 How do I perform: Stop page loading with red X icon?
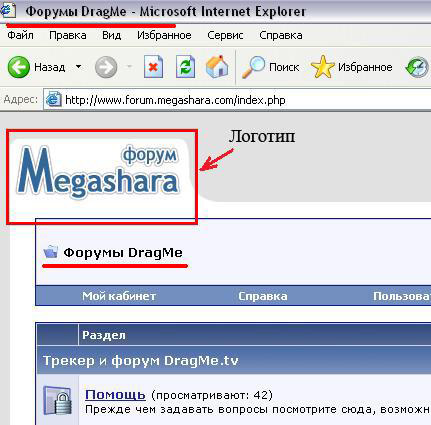click(153, 67)
